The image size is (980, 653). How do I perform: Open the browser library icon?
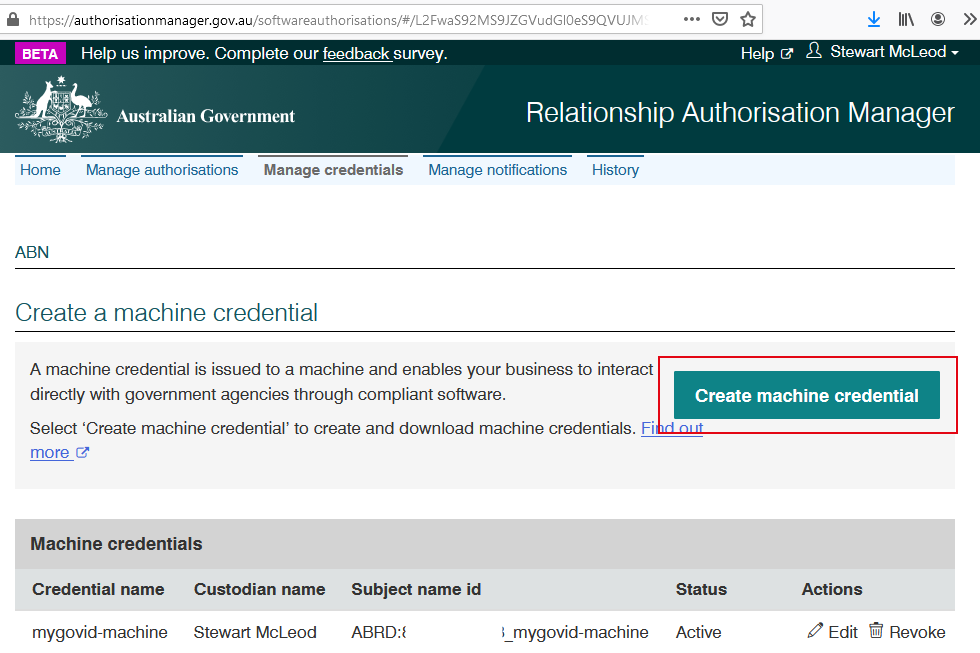click(x=906, y=19)
